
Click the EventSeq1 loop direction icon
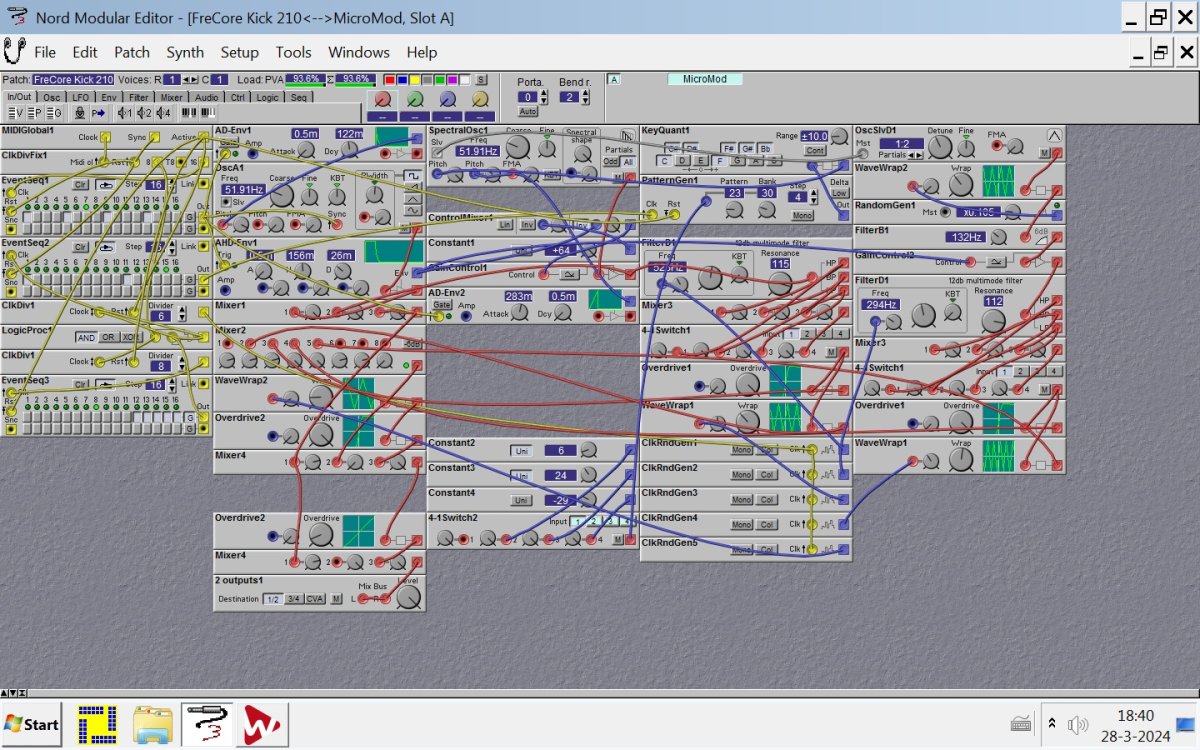[105, 185]
